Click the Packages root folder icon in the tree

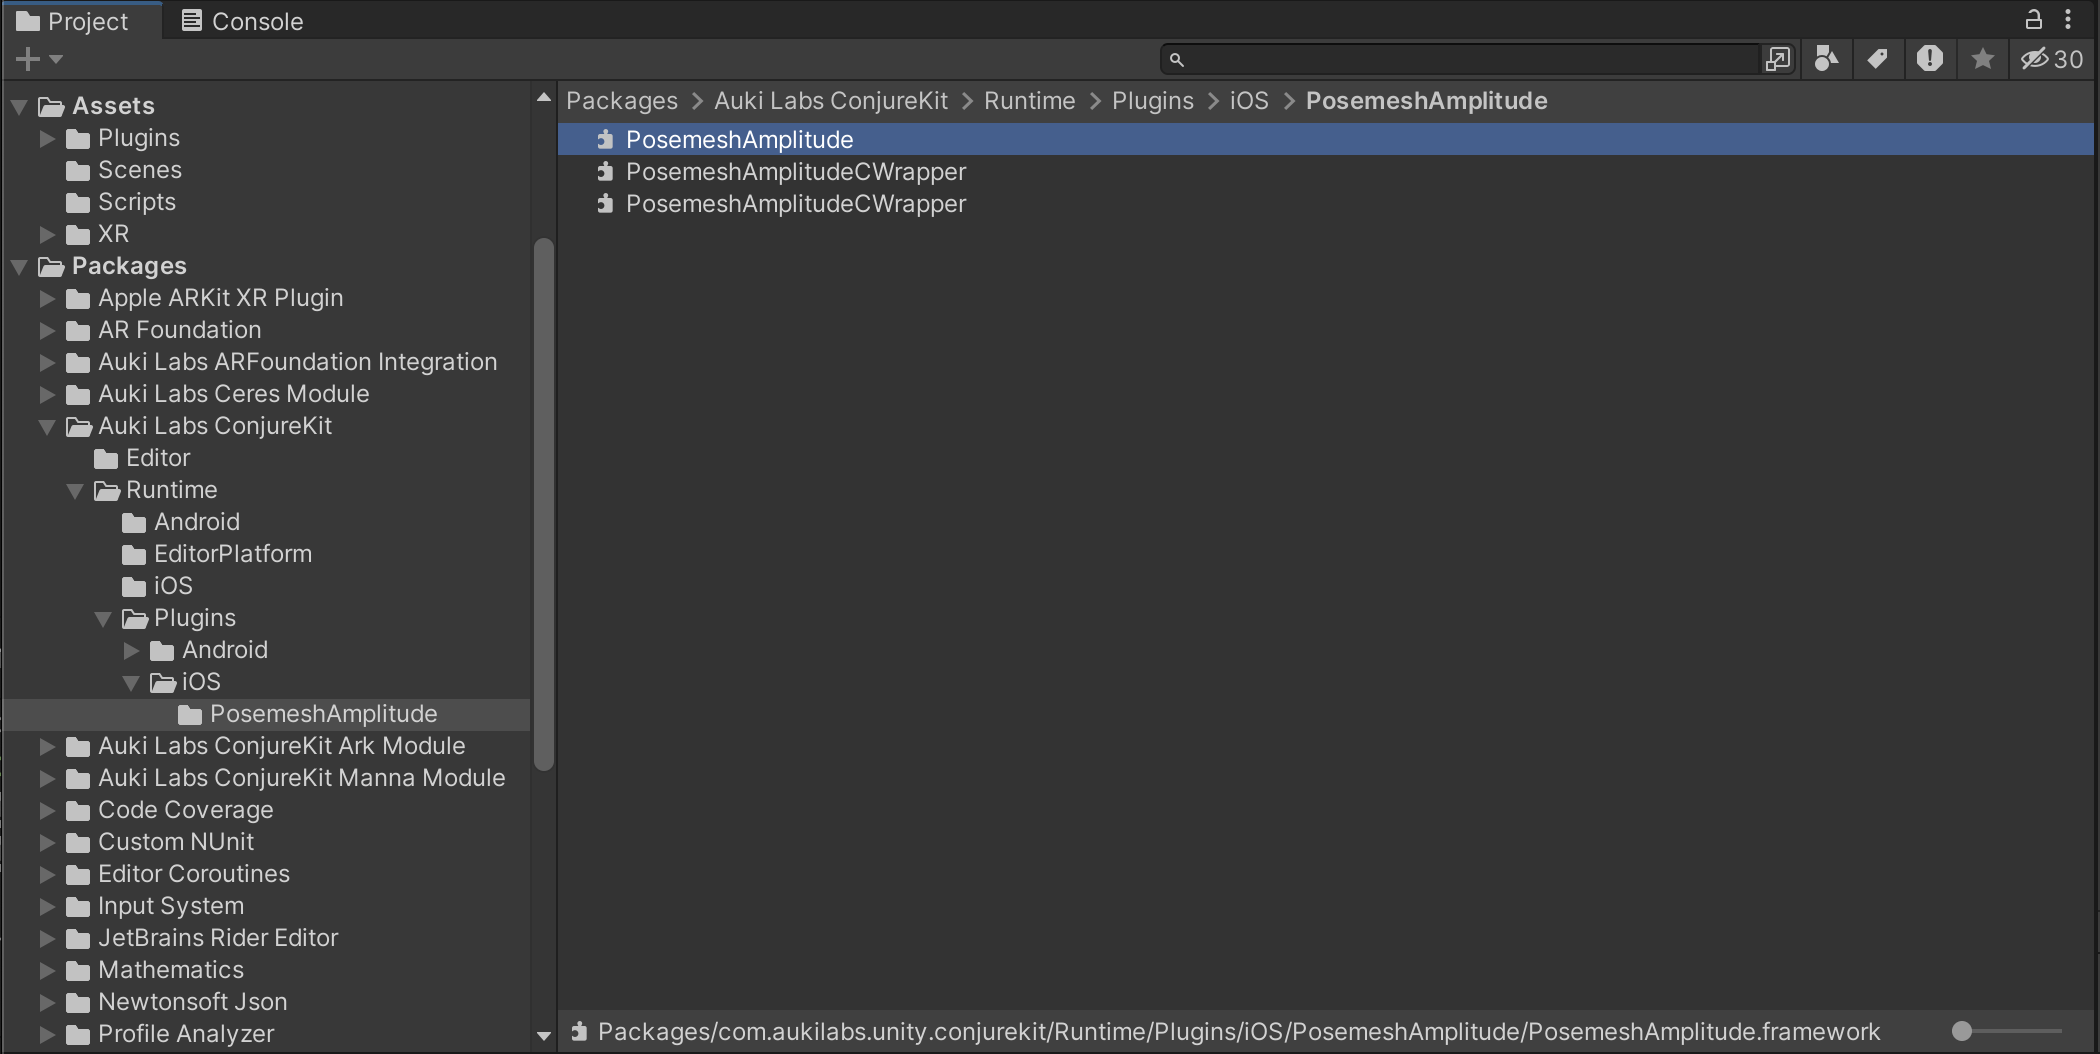(x=51, y=267)
